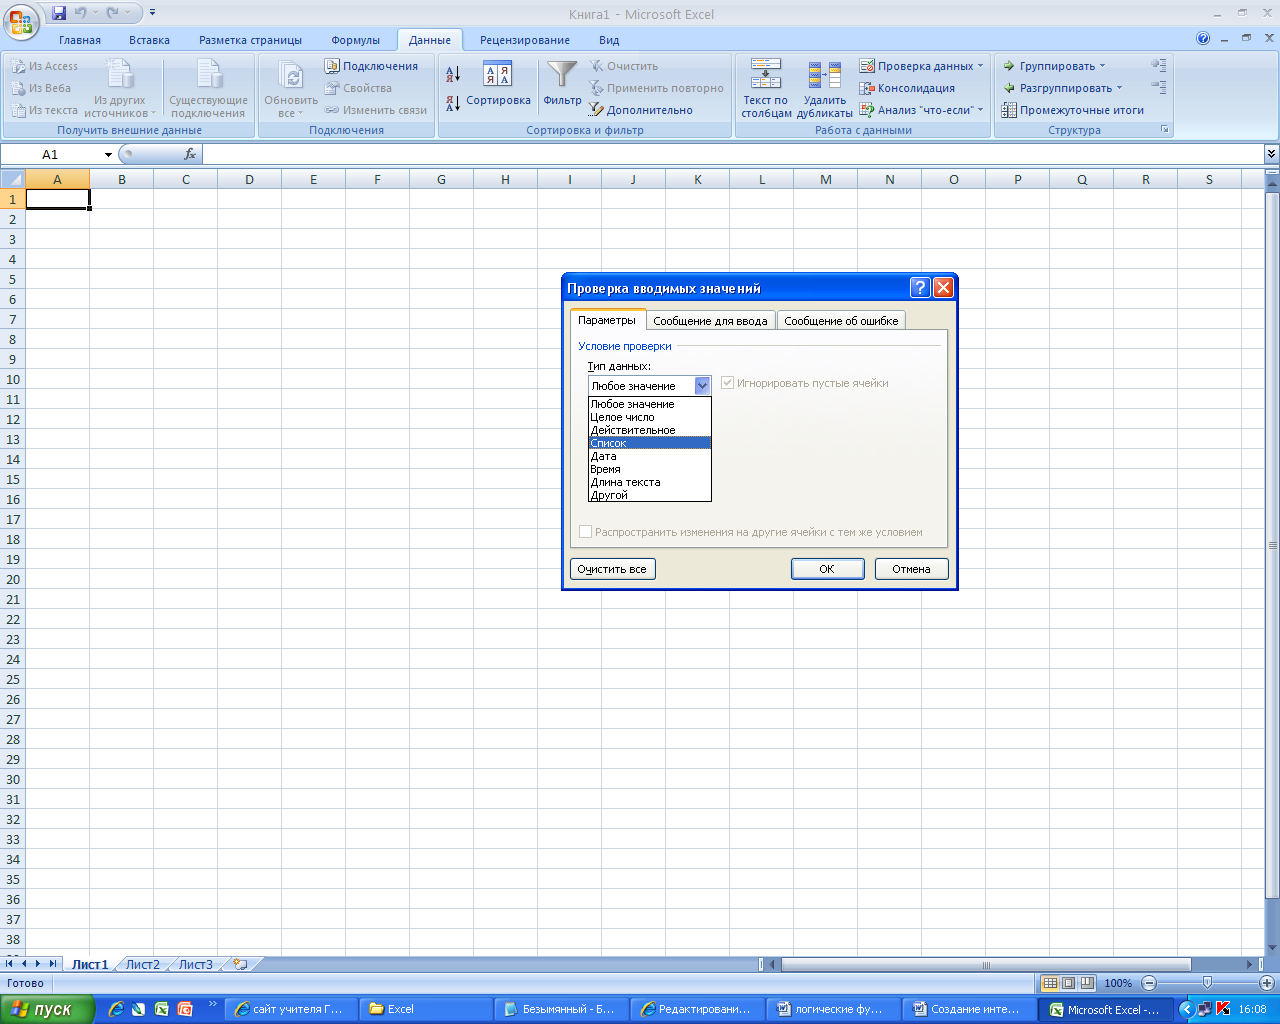The image size is (1280, 1024).
Task: Open the round Office button menu
Action: pyautogui.click(x=20, y=20)
